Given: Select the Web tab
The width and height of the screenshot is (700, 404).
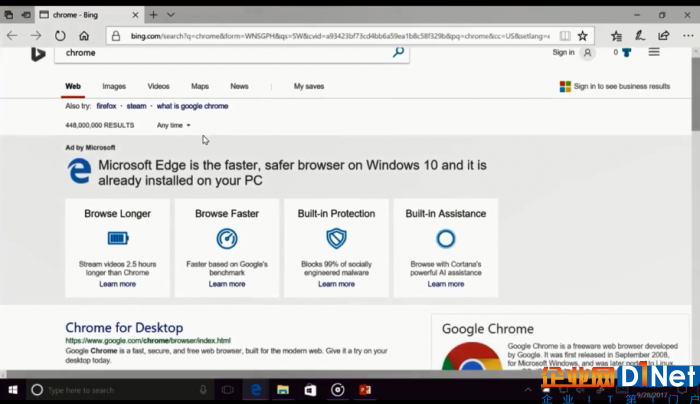Looking at the screenshot, I should coord(73,86).
